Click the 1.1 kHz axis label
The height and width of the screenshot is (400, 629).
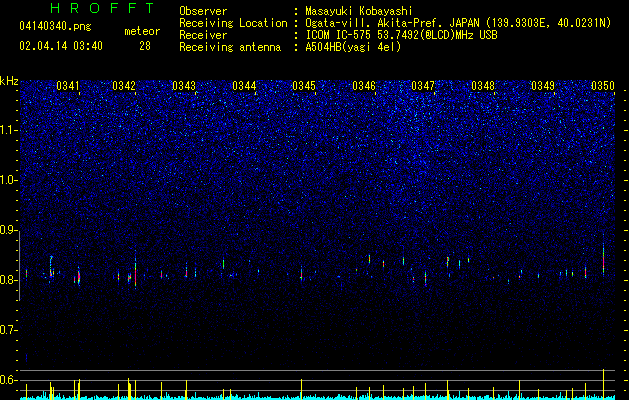tap(8, 130)
